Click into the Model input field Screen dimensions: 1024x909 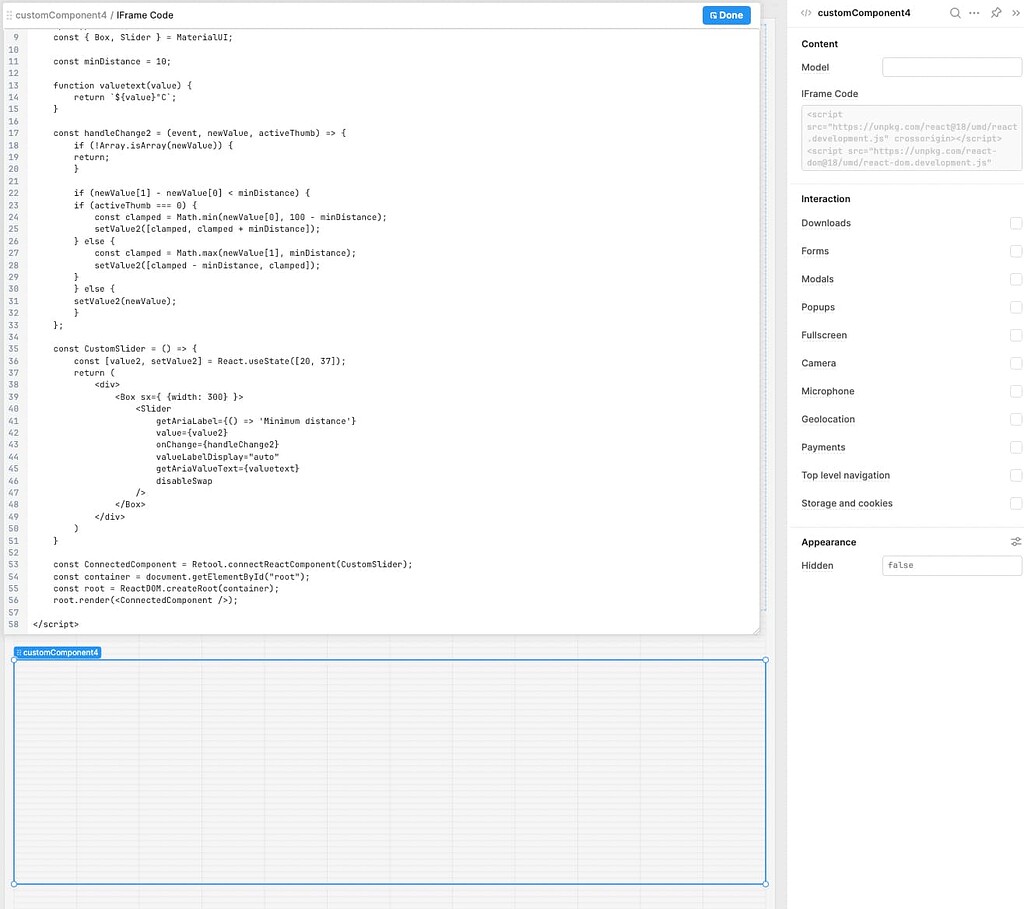(x=951, y=67)
